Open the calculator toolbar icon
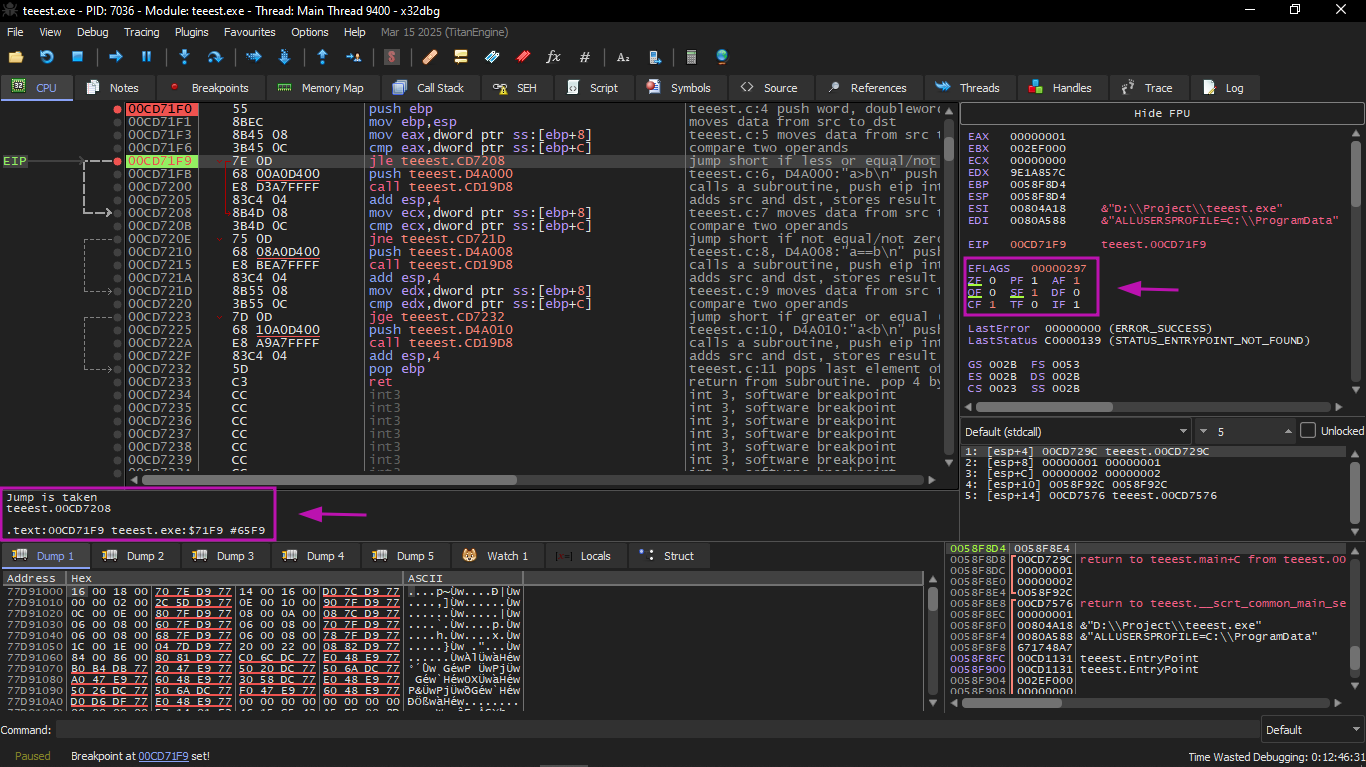The height and width of the screenshot is (767, 1366). click(690, 57)
